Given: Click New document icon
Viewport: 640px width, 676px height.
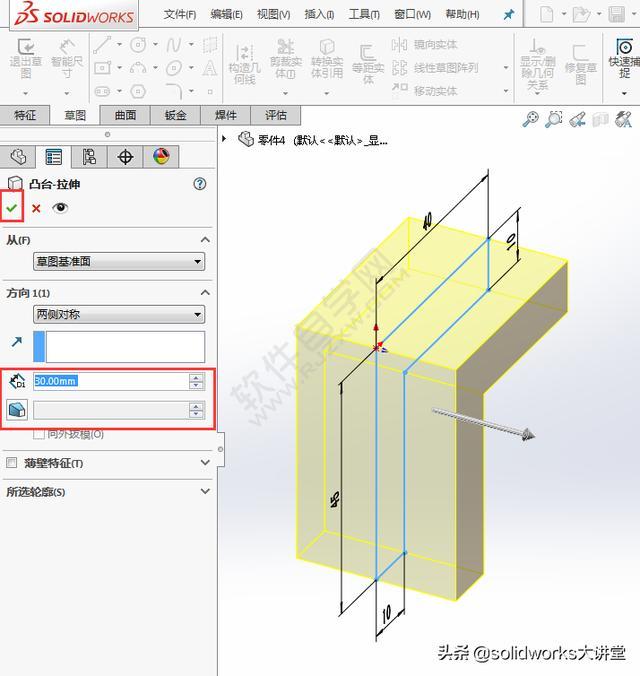Looking at the screenshot, I should [x=546, y=15].
